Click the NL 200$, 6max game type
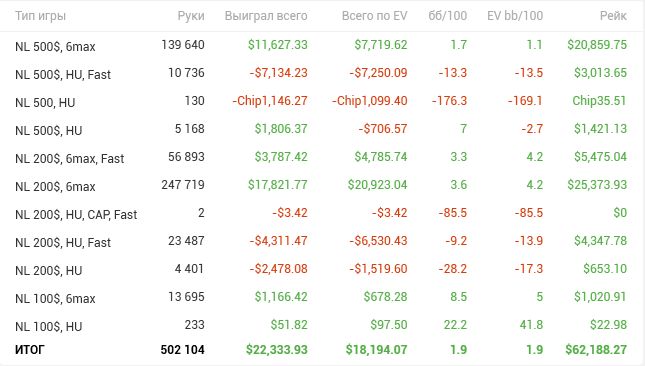Image resolution: width=645 pixels, height=366 pixels. (x=55, y=186)
